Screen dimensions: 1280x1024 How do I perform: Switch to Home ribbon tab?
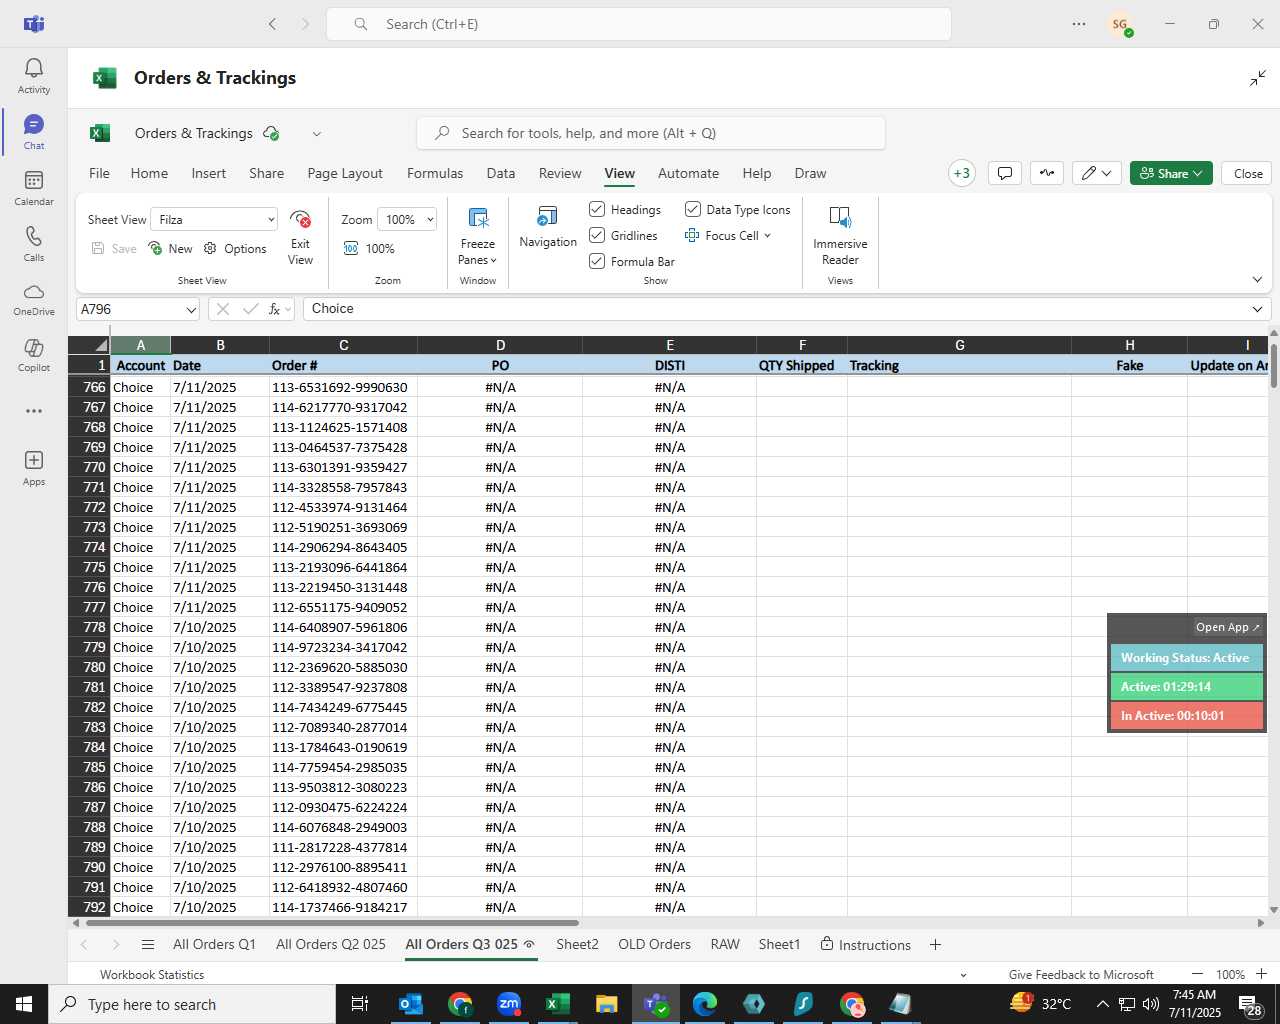[x=149, y=173]
